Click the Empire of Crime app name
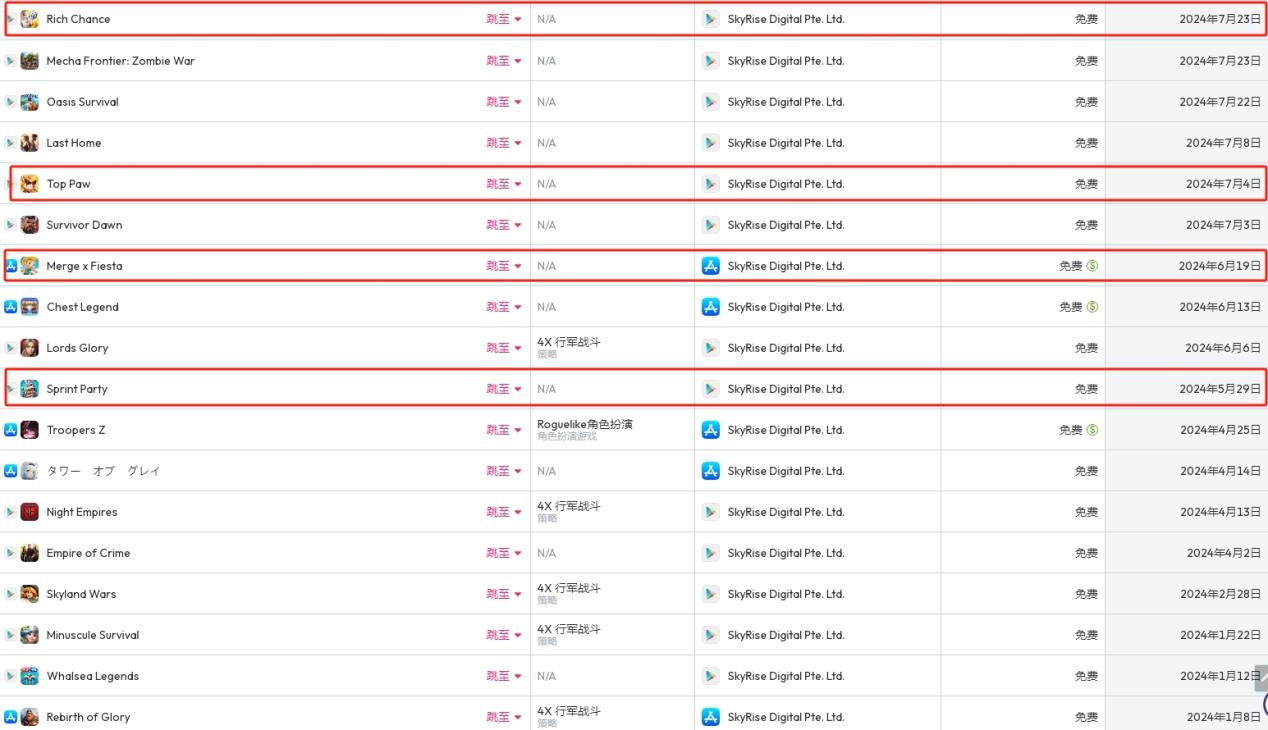 (x=88, y=553)
